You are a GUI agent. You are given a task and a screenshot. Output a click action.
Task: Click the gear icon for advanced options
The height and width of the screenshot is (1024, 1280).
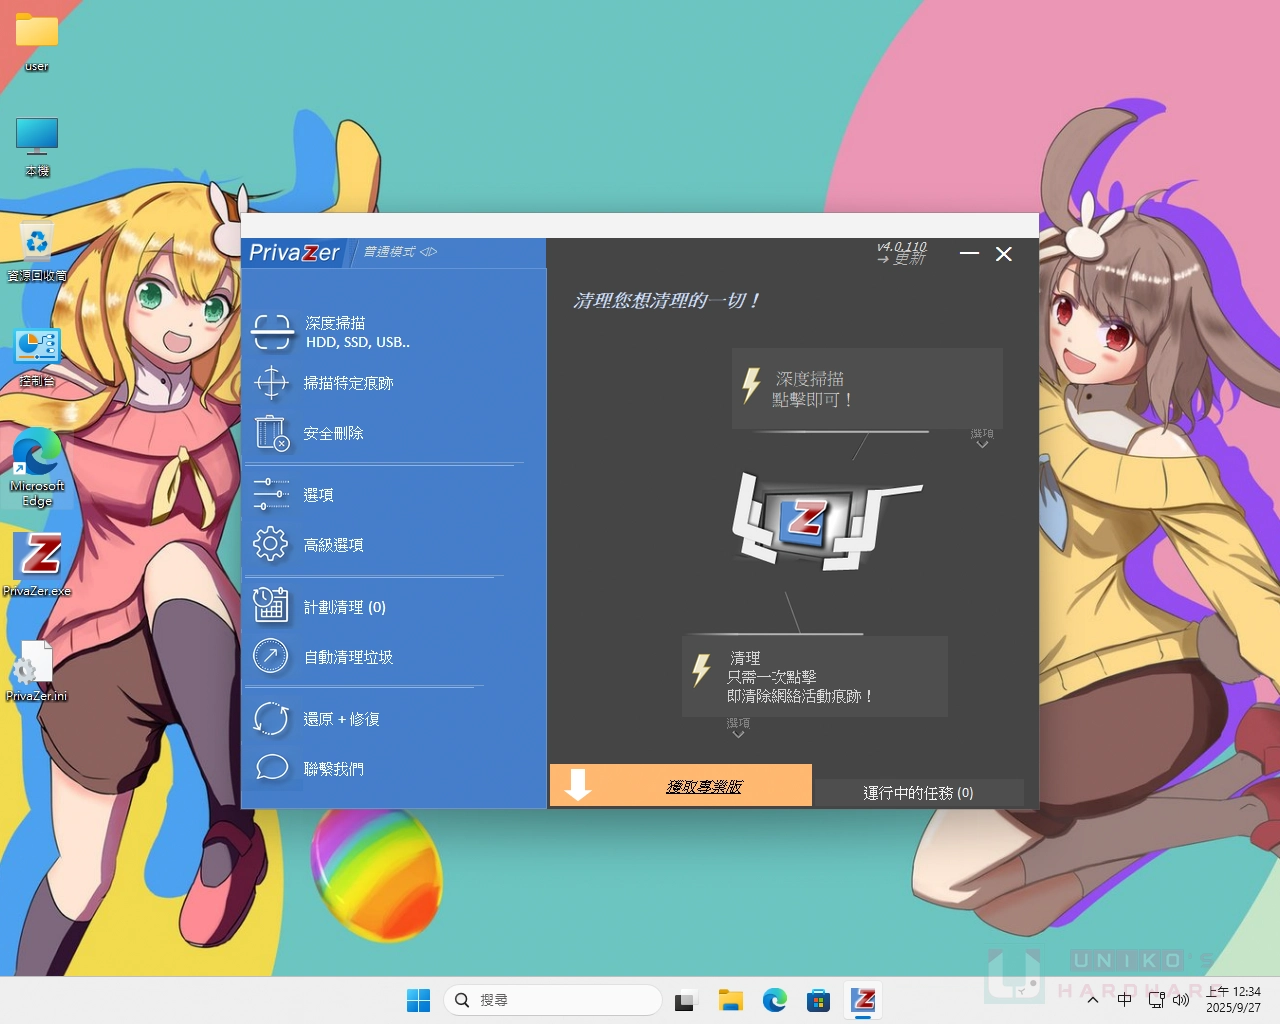point(270,544)
